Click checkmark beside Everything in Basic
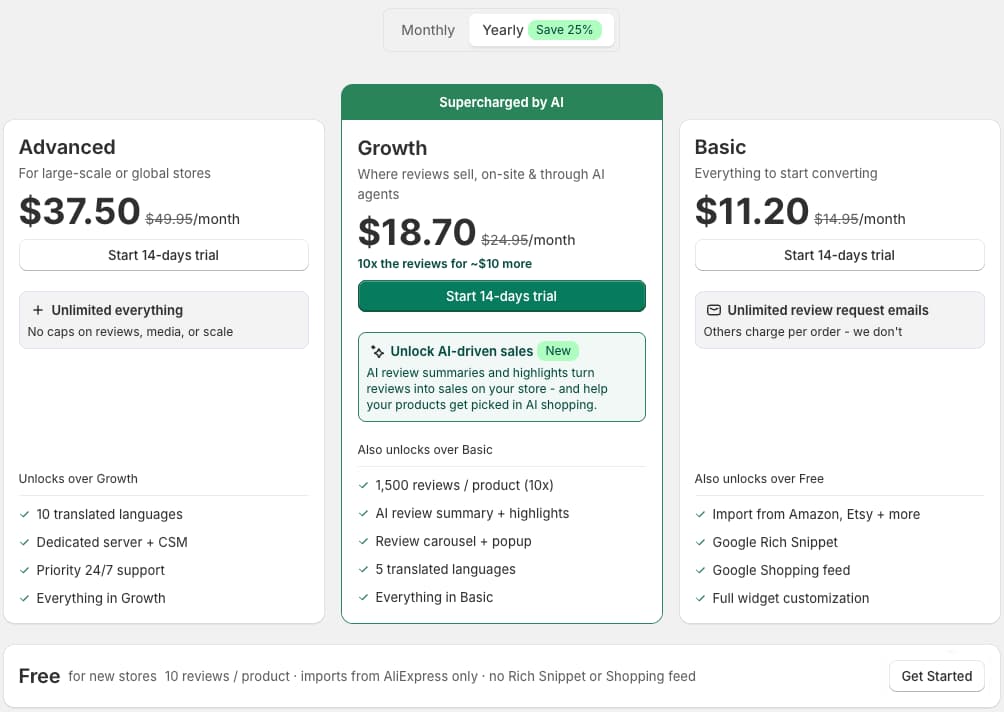This screenshot has height=712, width=1004. point(363,597)
